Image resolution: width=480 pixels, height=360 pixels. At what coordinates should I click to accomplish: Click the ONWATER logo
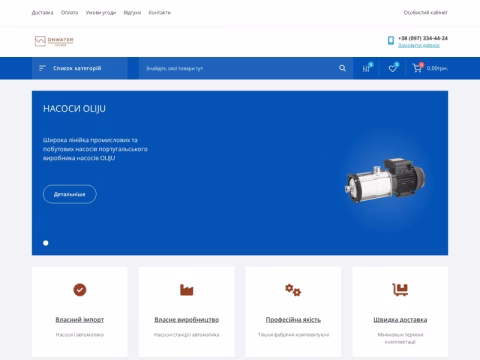coord(54,41)
